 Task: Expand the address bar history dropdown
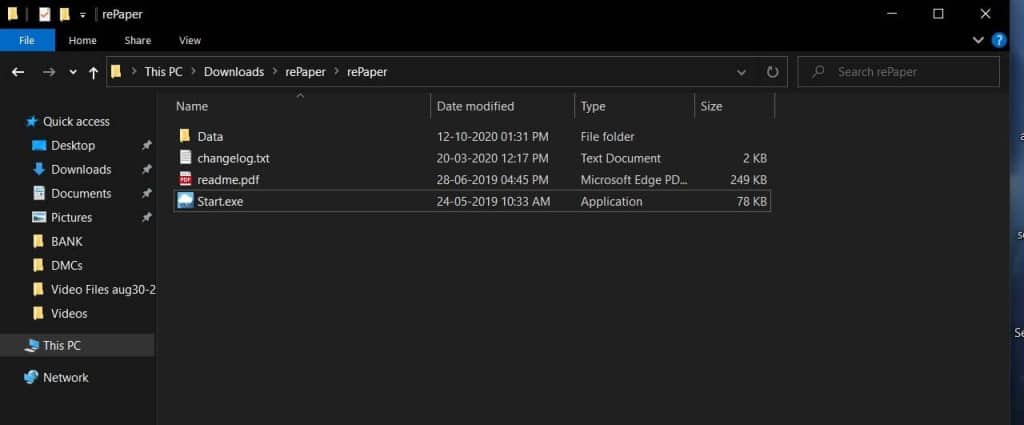[x=741, y=72]
